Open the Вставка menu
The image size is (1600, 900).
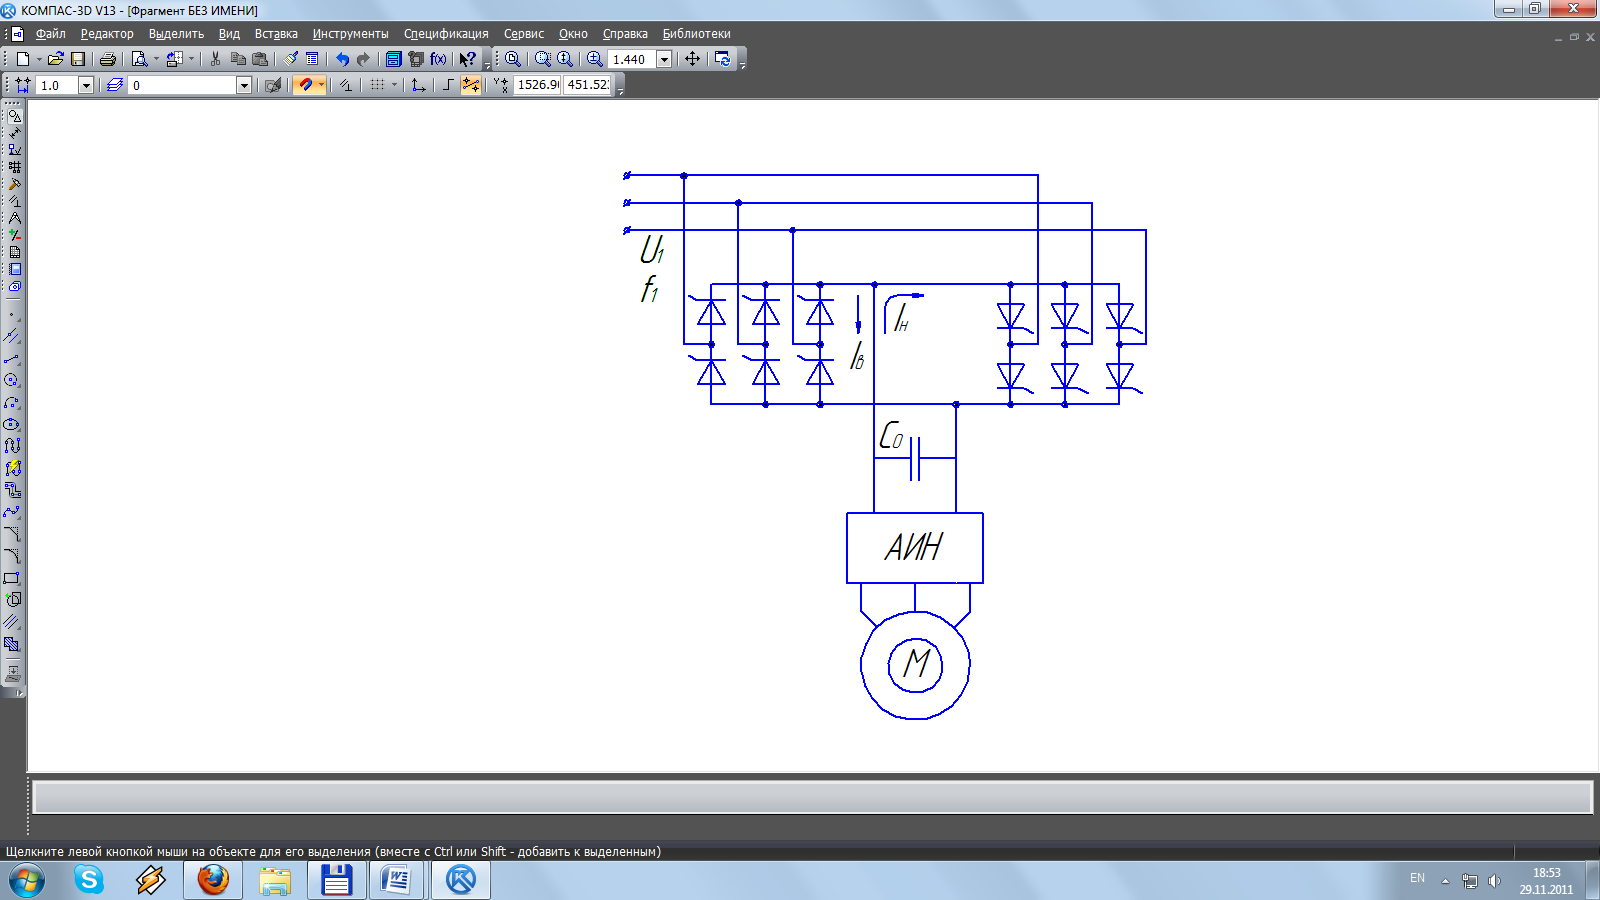pyautogui.click(x=276, y=34)
